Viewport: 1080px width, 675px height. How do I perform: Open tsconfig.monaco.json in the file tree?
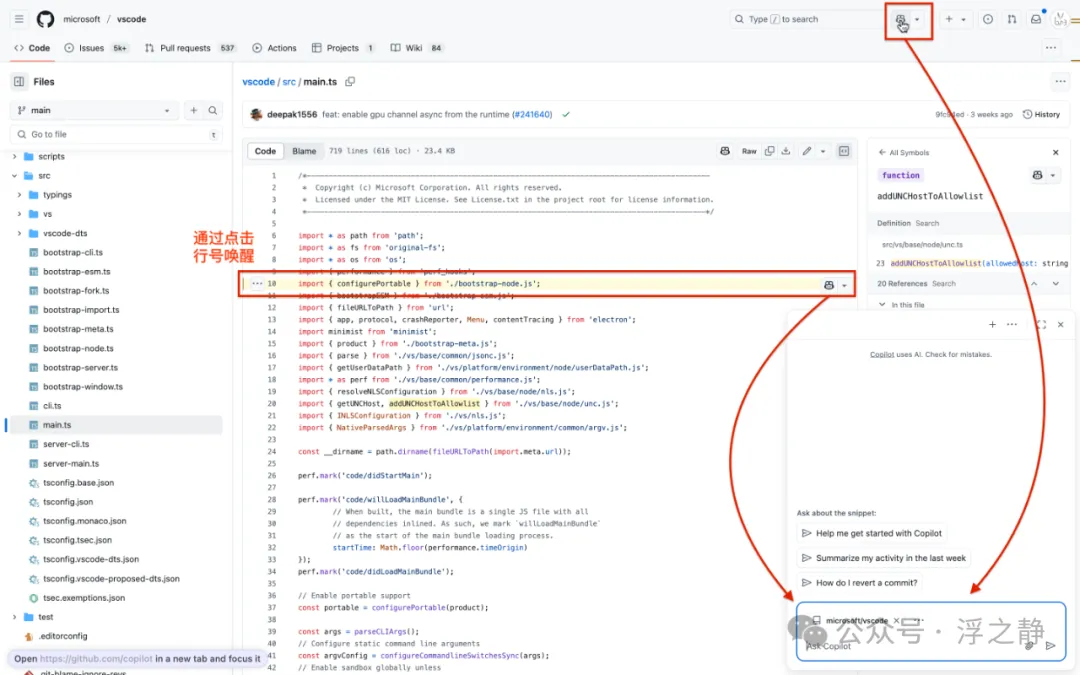85,521
